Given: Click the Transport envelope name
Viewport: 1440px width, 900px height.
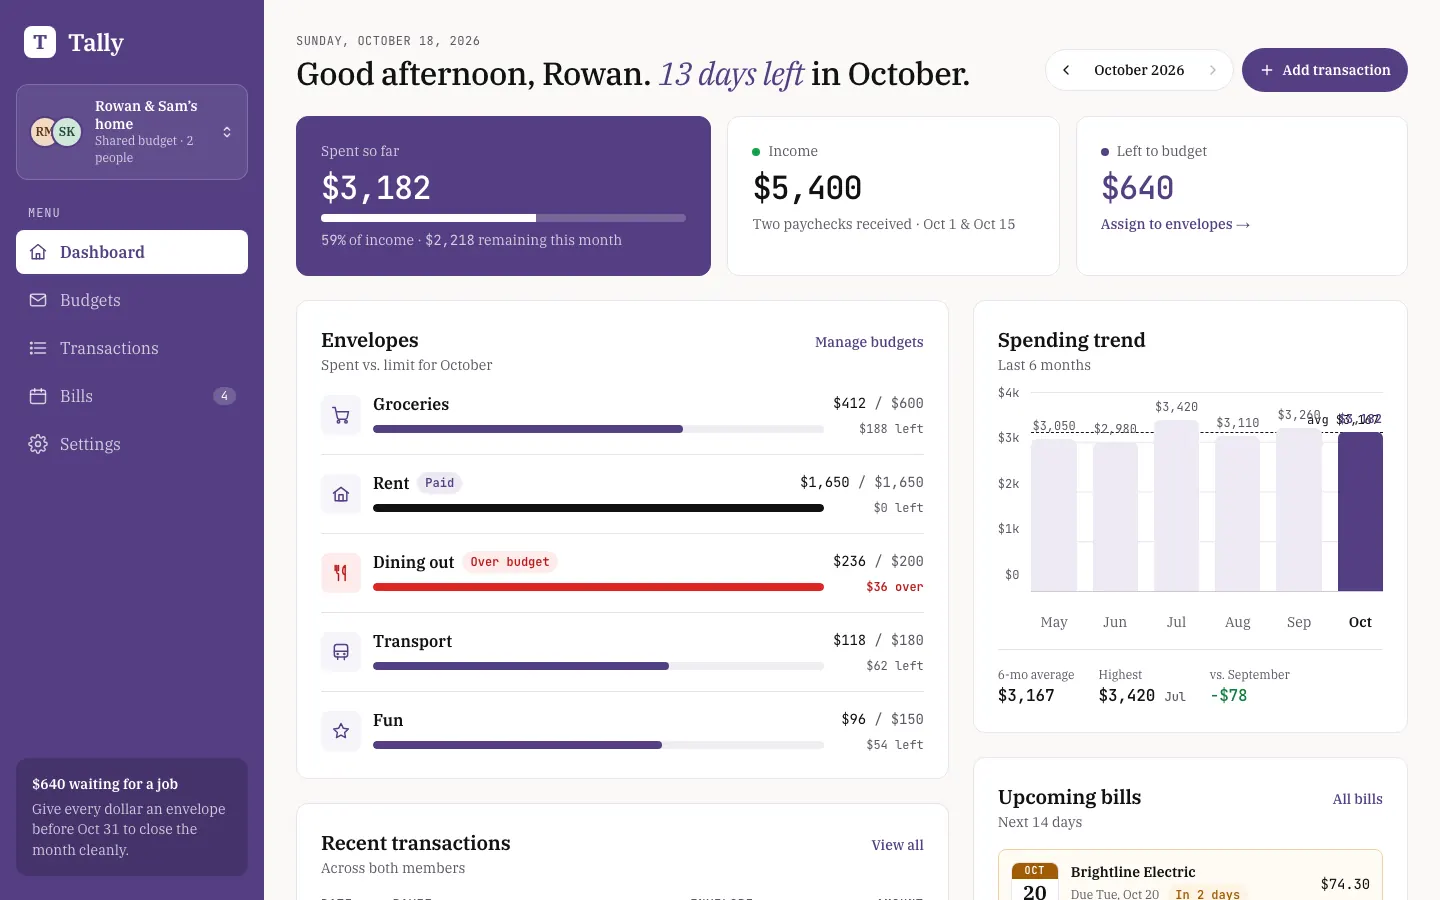Looking at the screenshot, I should 412,641.
